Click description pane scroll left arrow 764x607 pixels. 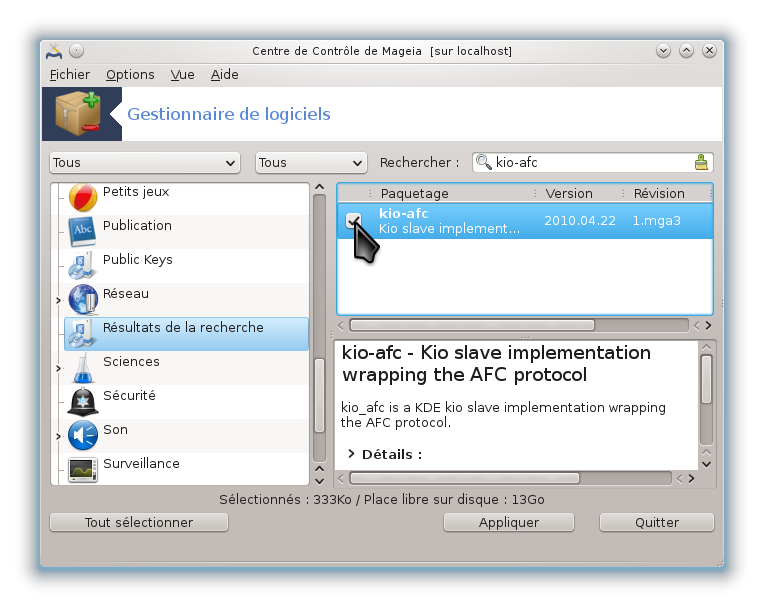pos(341,478)
